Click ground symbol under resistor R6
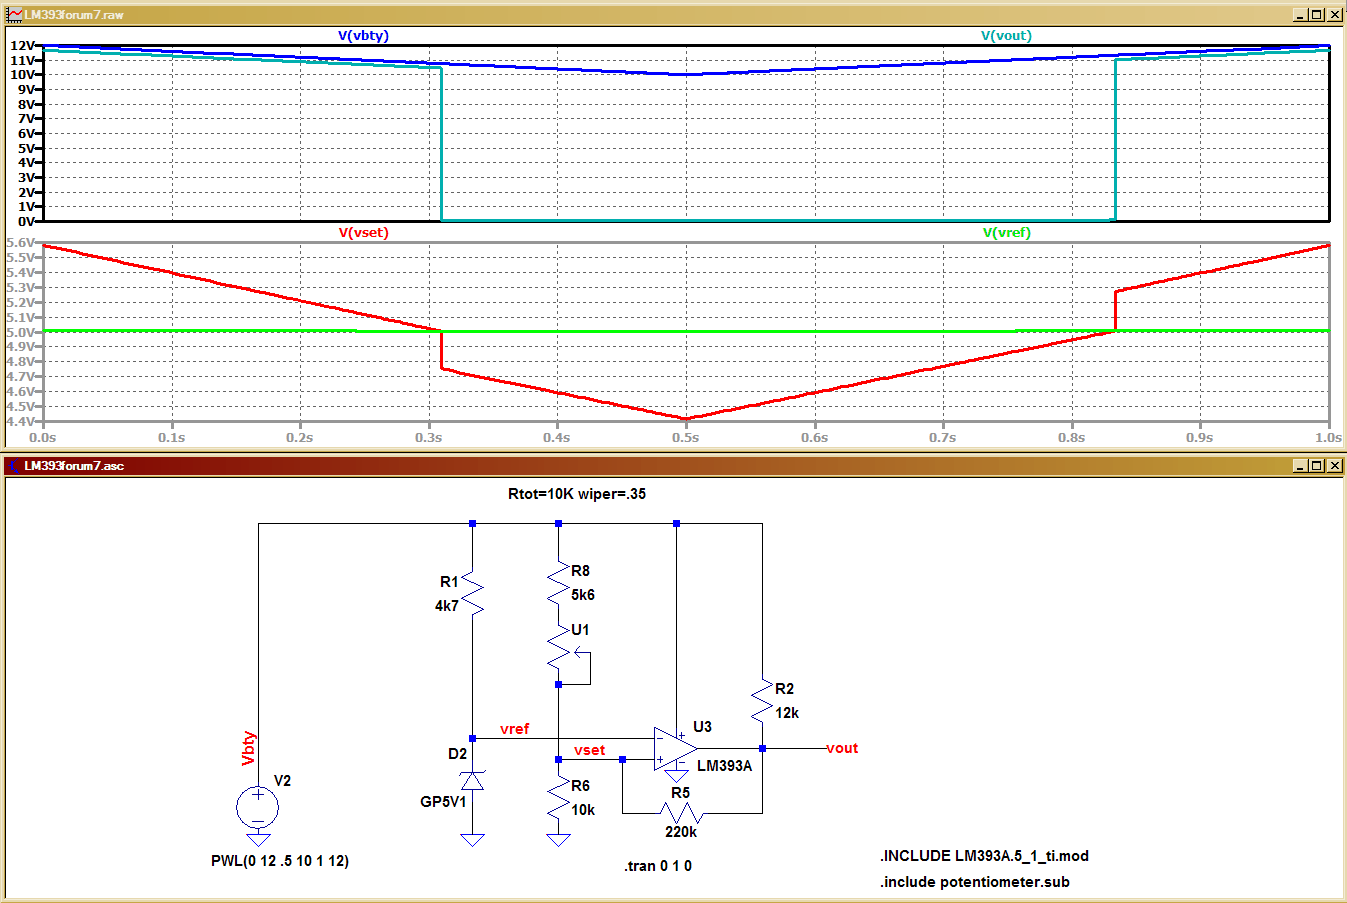Viewport: 1347px width, 903px height. [558, 839]
